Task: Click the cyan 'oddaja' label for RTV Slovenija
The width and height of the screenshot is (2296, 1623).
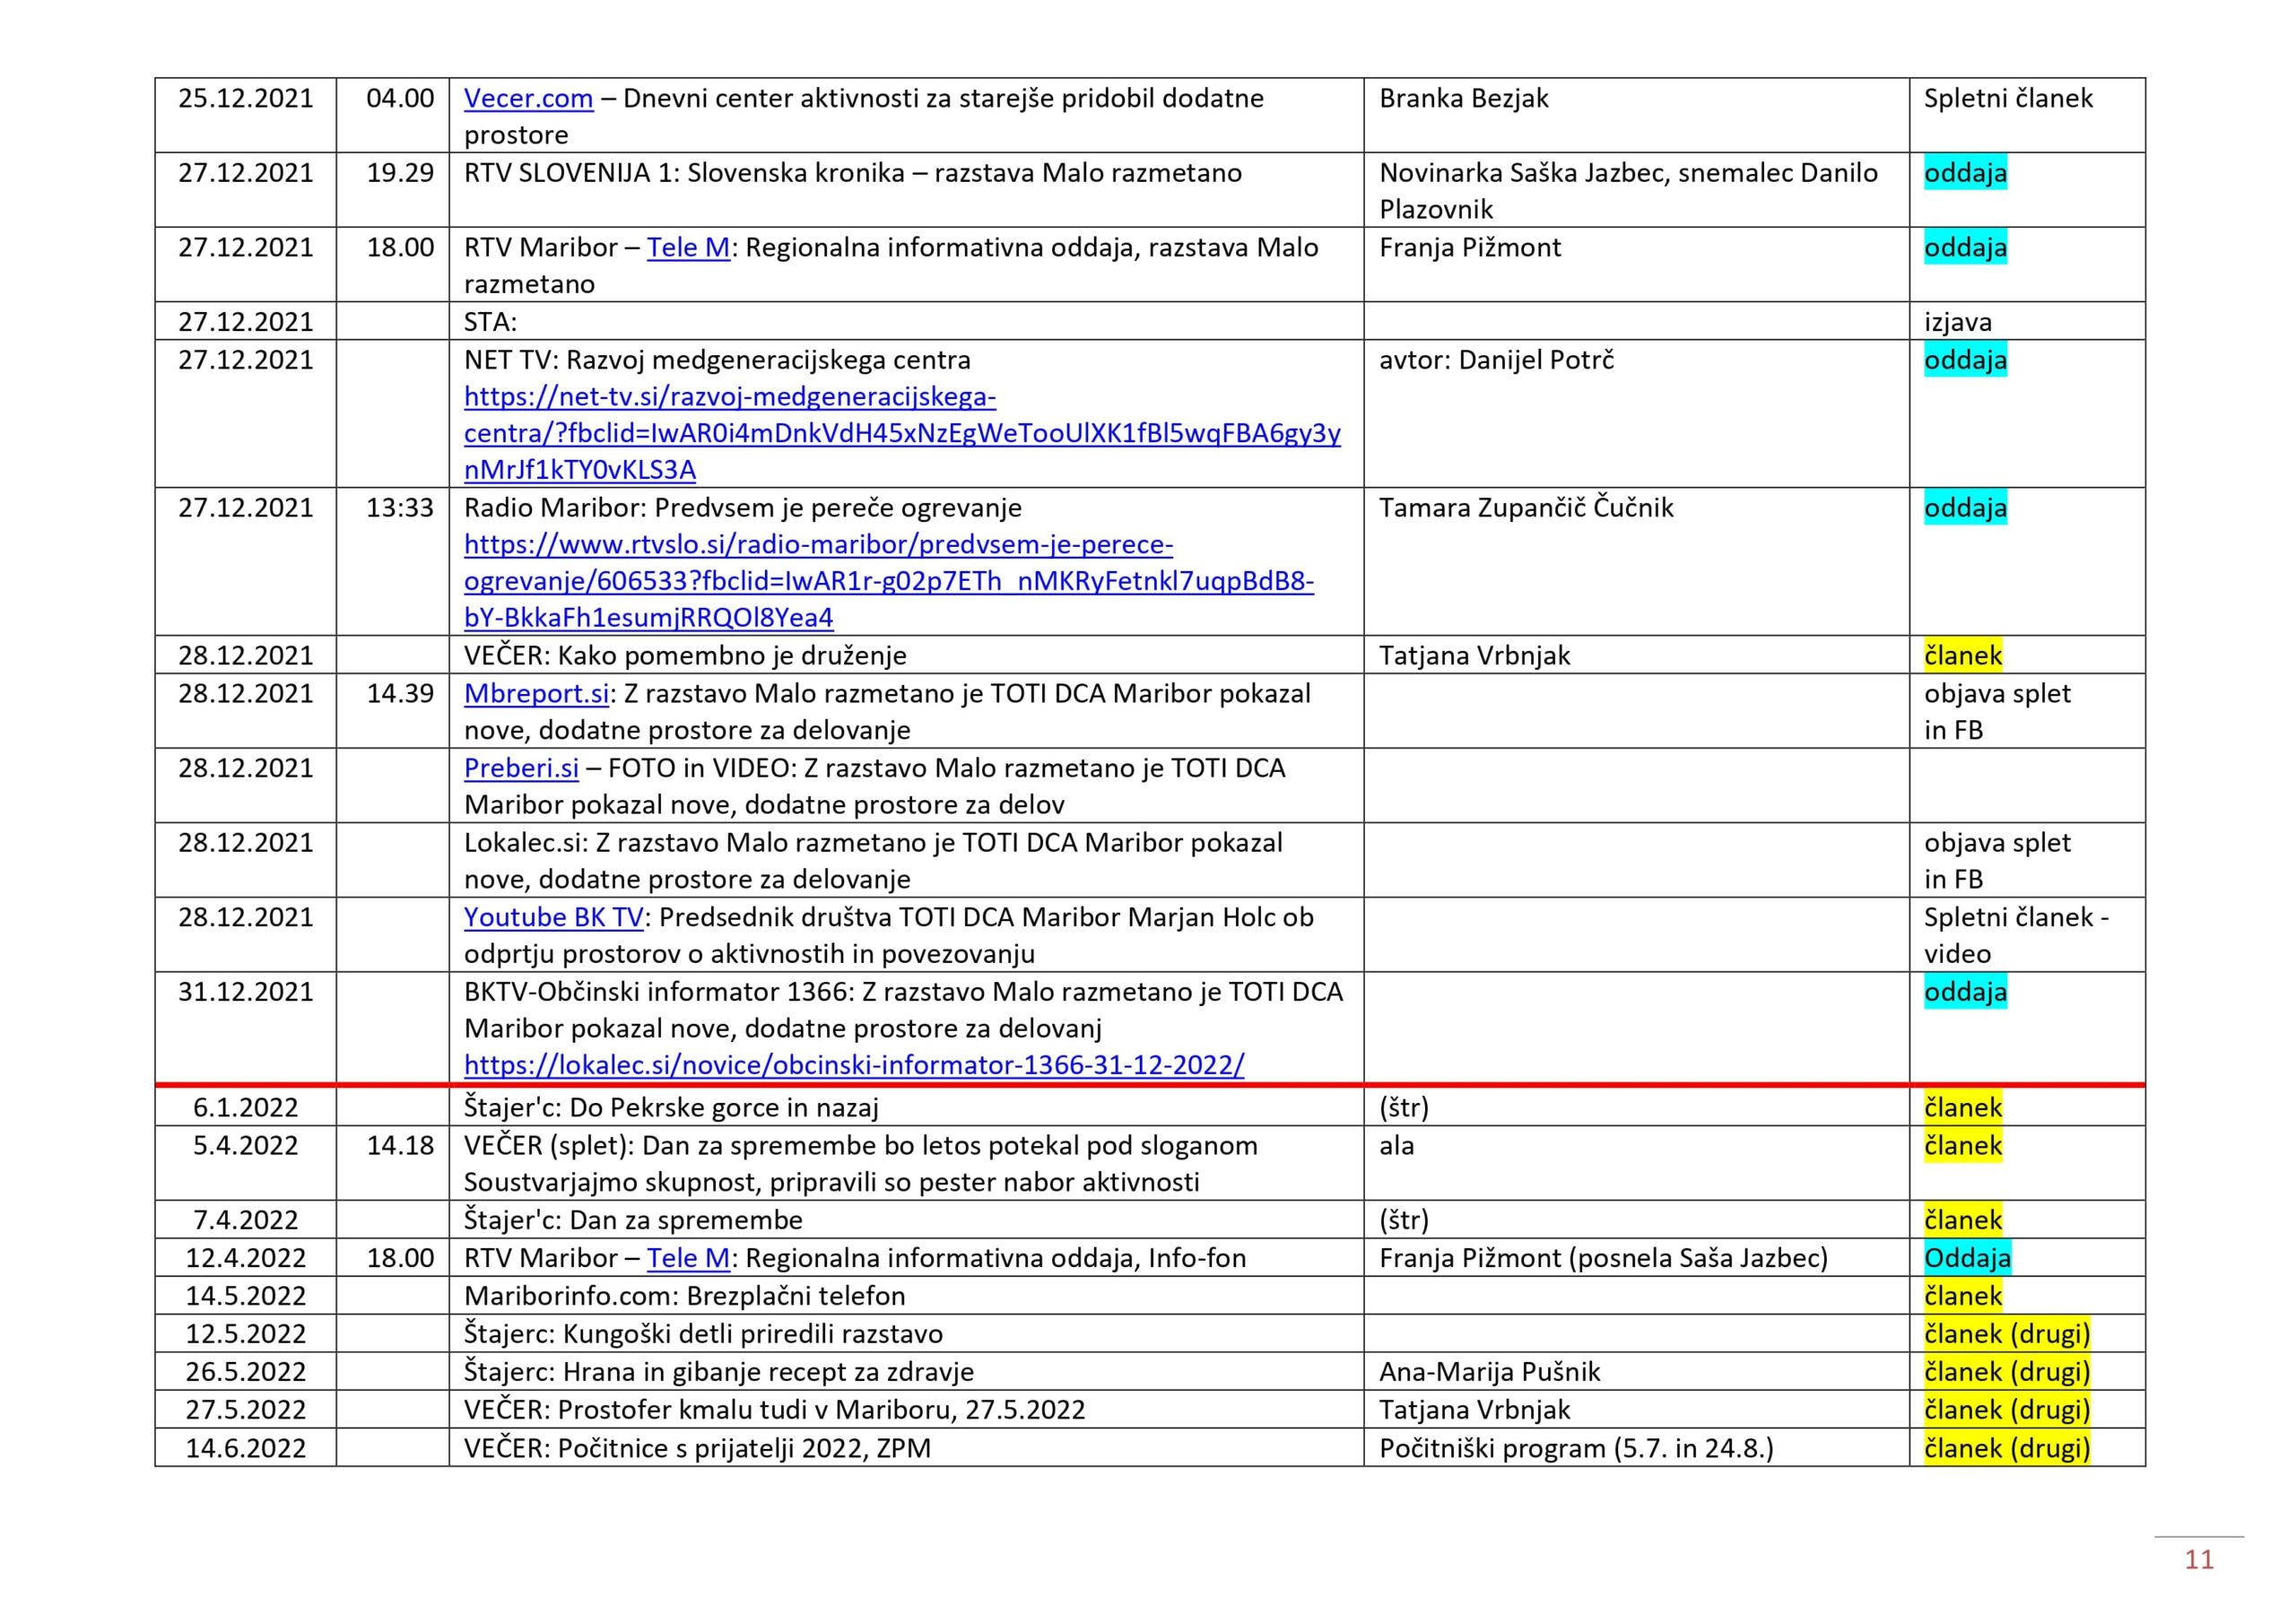Action: click(1964, 173)
